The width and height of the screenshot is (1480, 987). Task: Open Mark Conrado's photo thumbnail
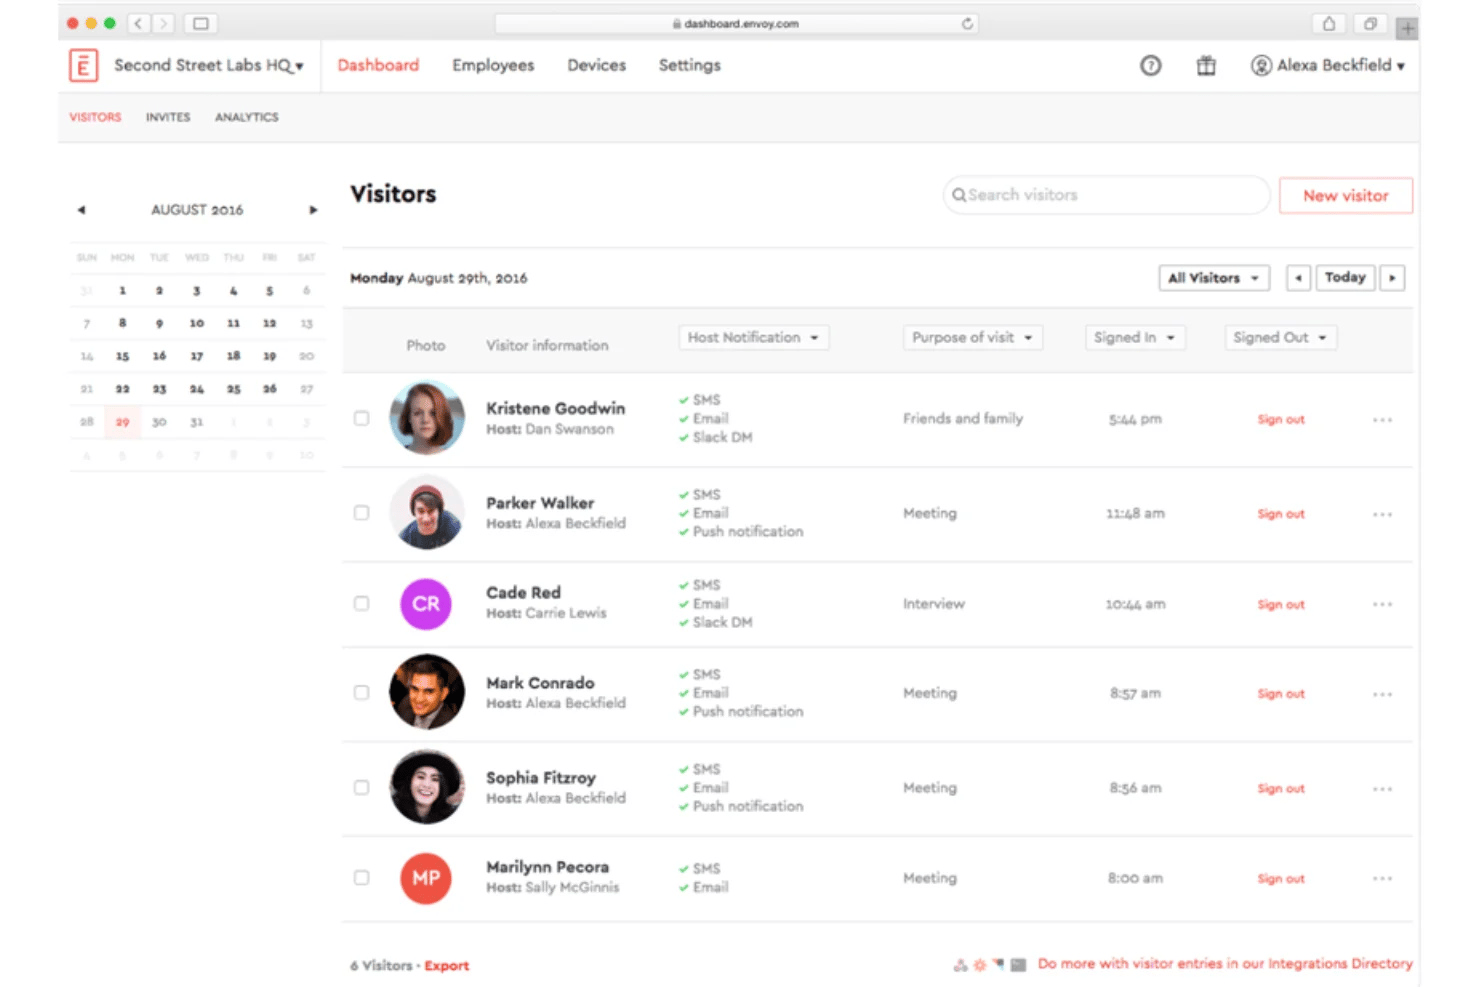click(x=426, y=692)
